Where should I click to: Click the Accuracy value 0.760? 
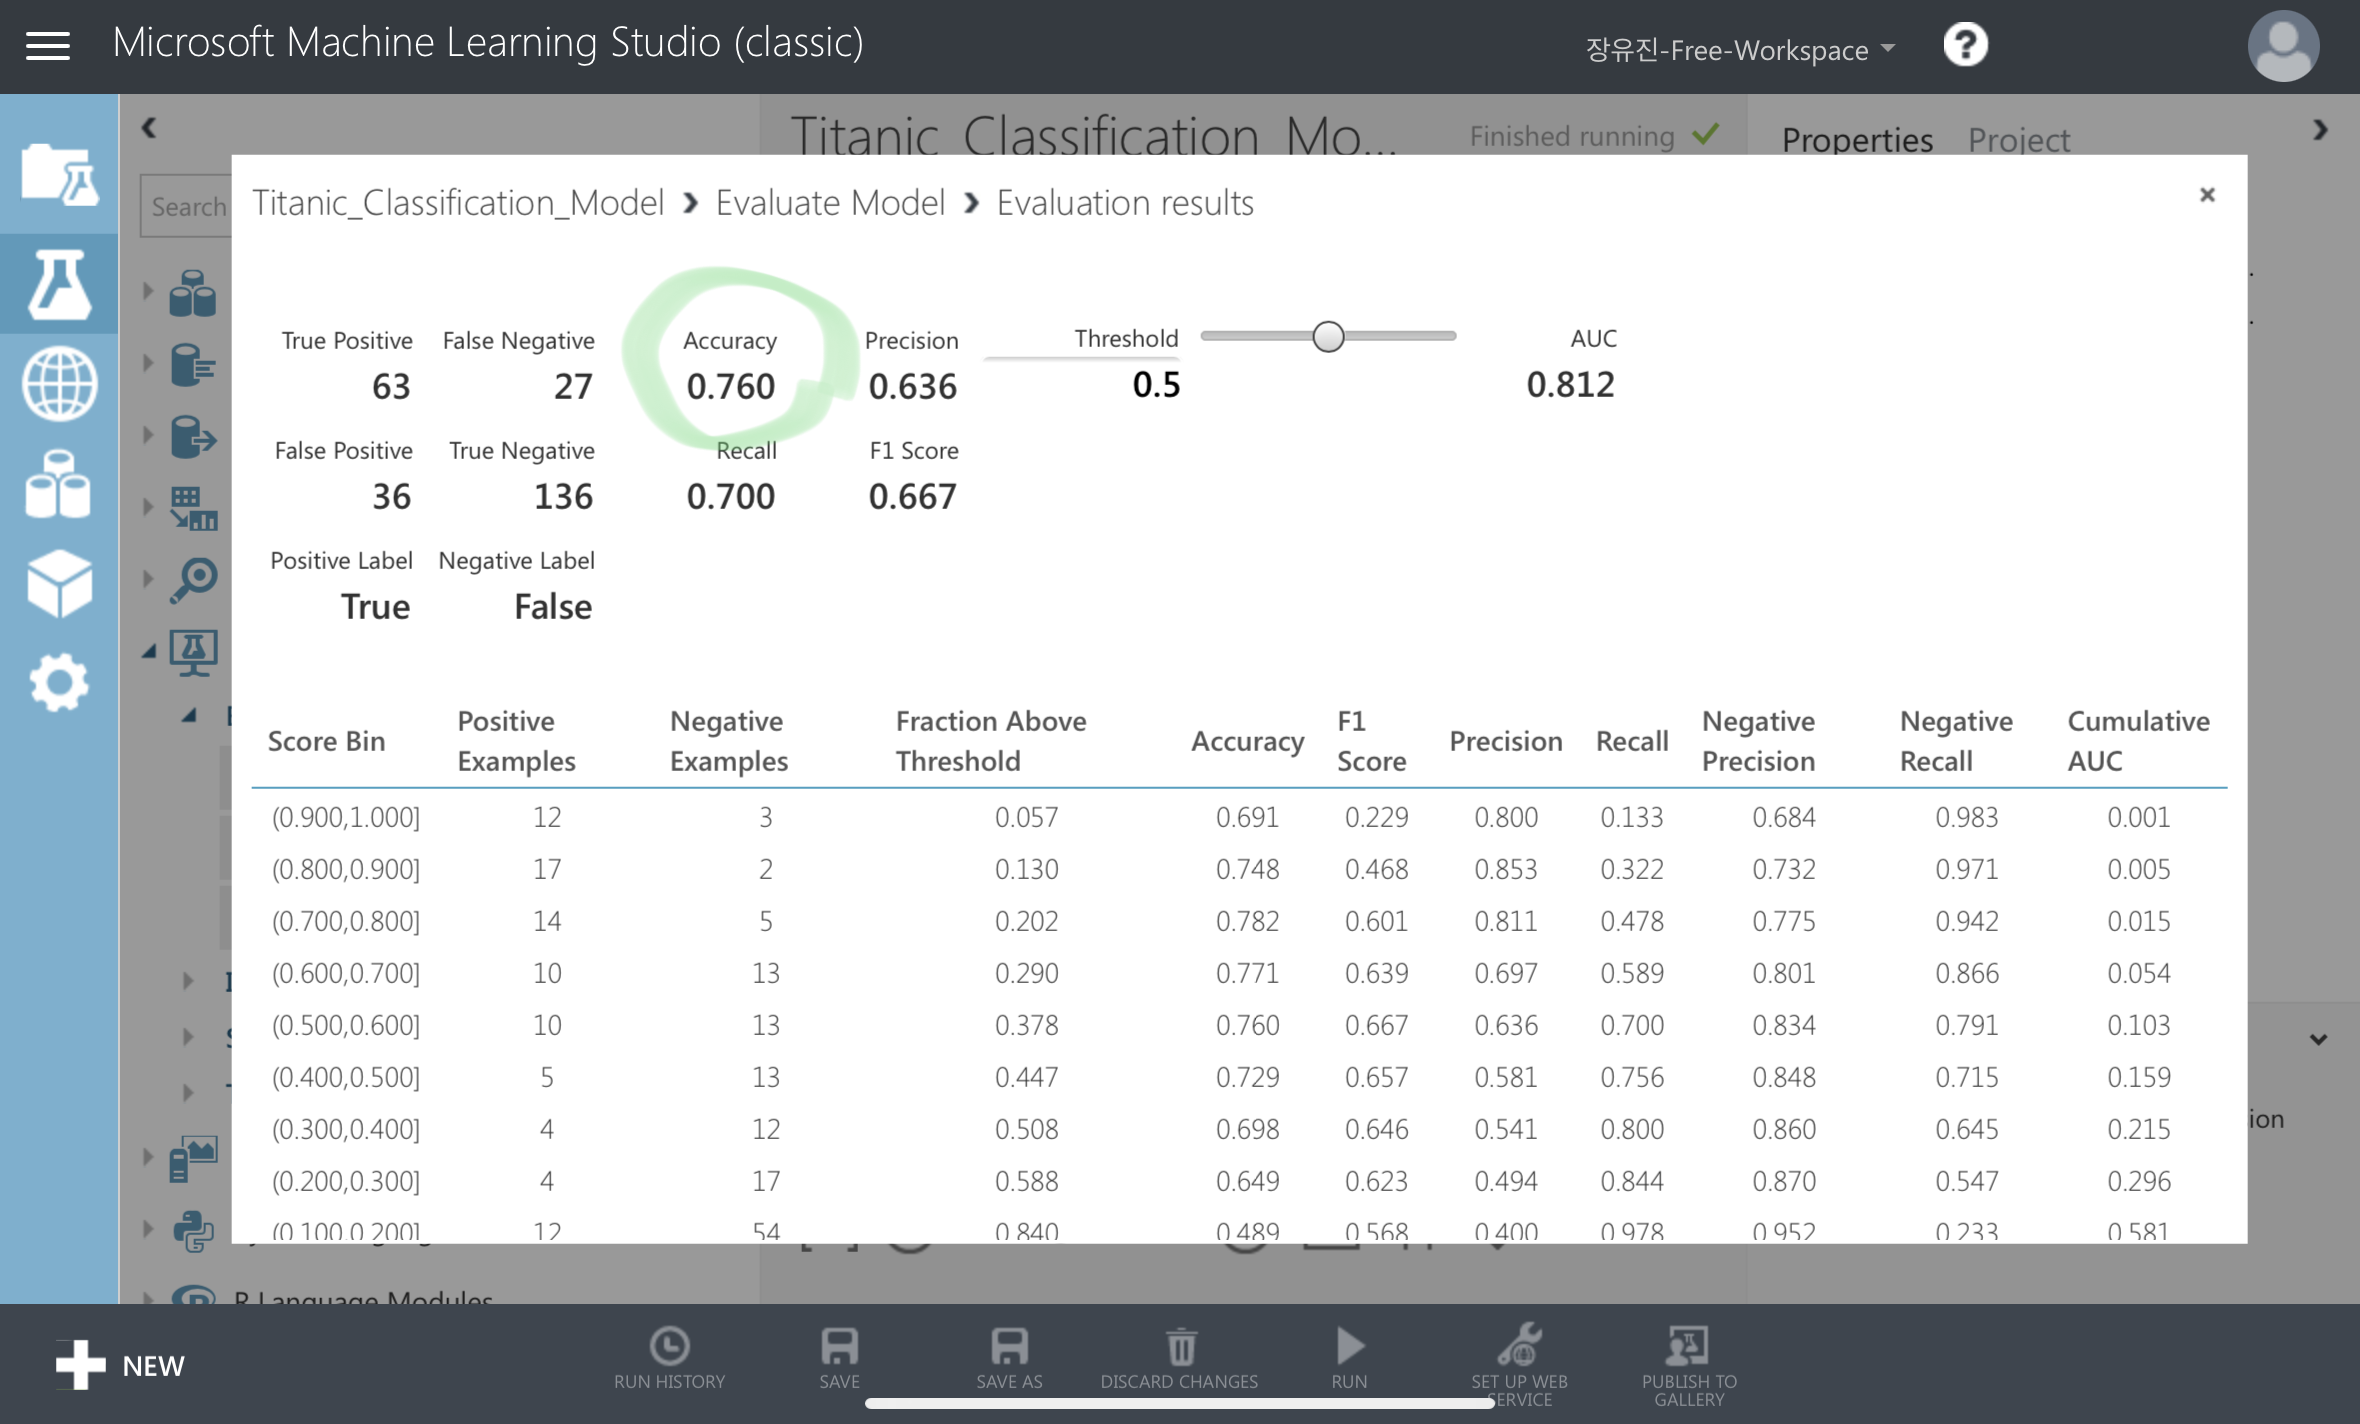pyautogui.click(x=730, y=387)
